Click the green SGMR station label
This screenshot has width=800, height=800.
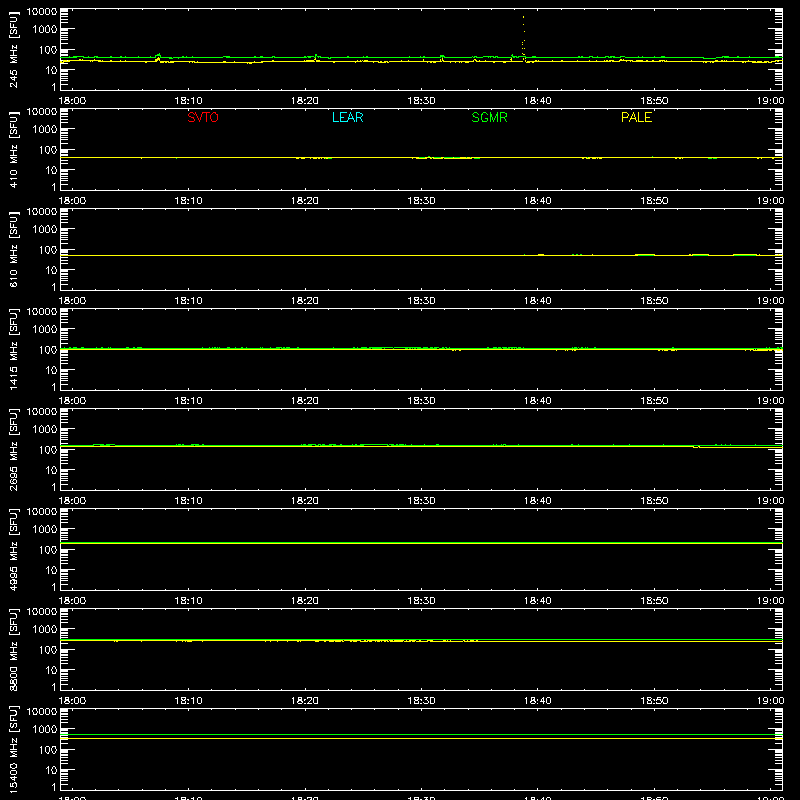[489, 117]
